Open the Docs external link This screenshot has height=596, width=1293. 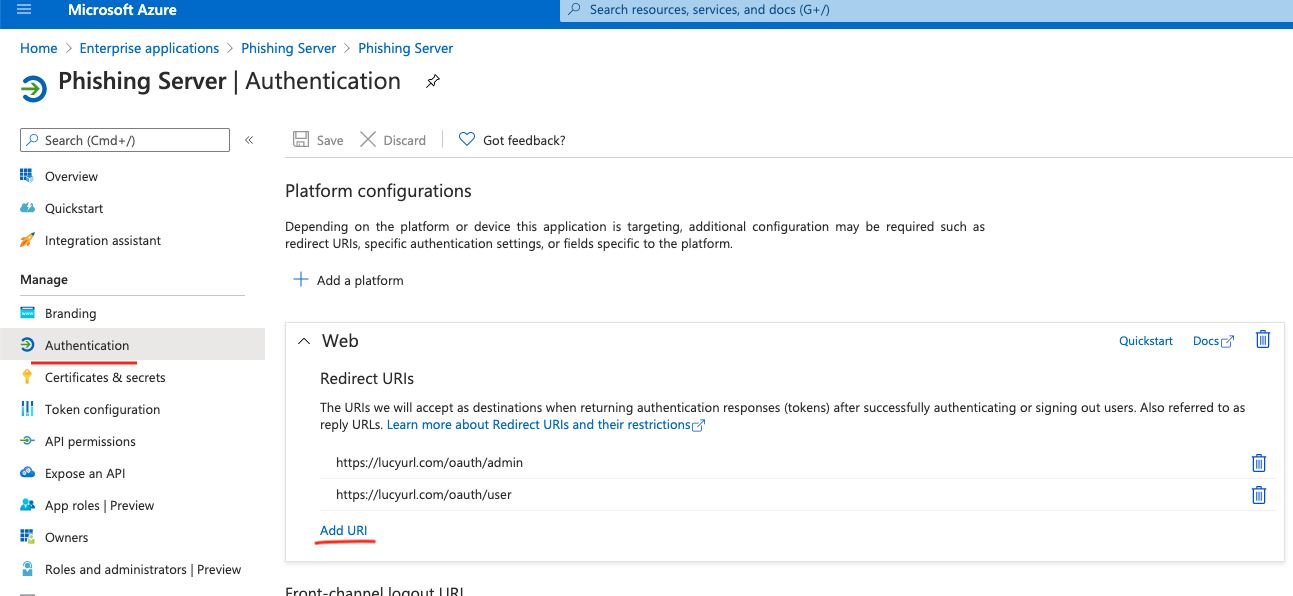[1214, 341]
